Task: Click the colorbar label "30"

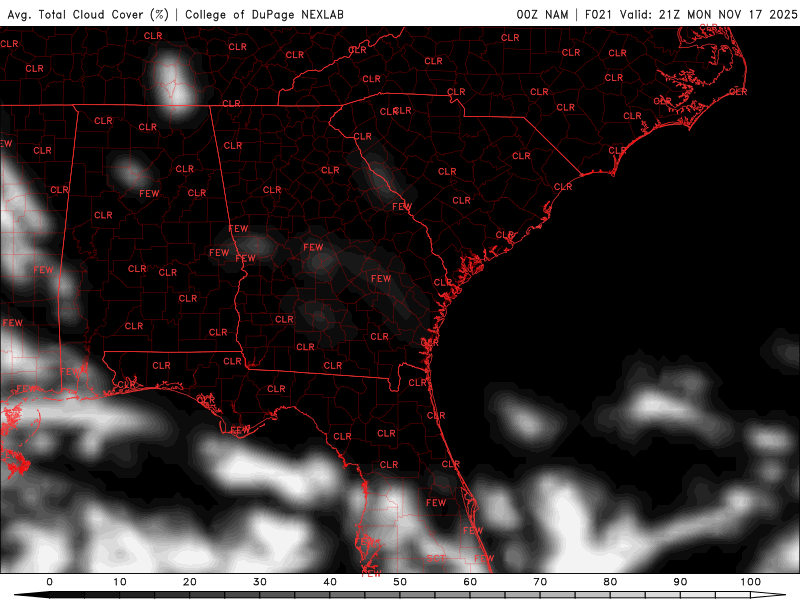Action: click(260, 582)
